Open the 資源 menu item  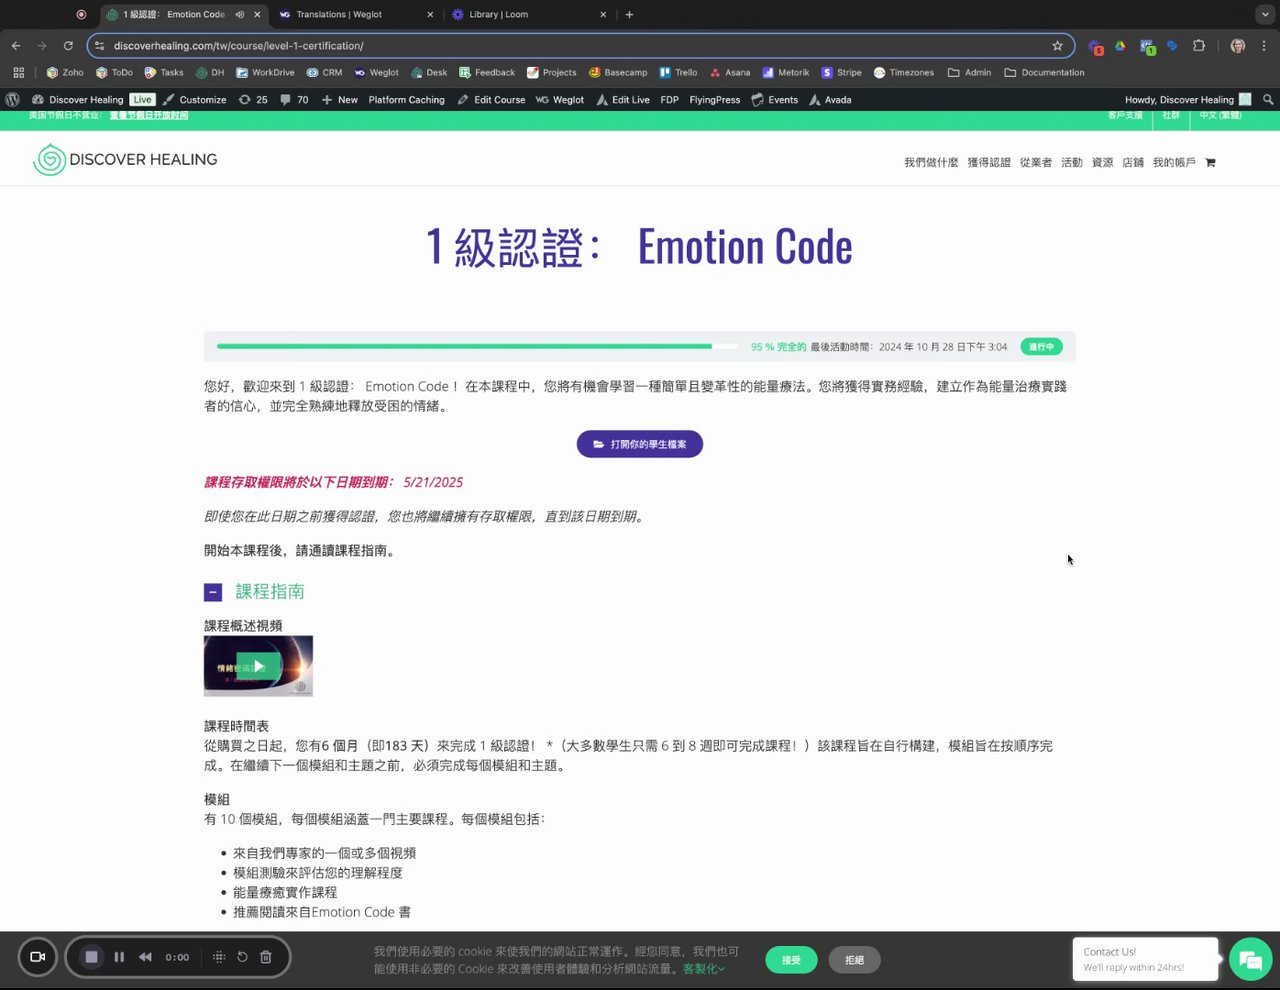tap(1102, 162)
